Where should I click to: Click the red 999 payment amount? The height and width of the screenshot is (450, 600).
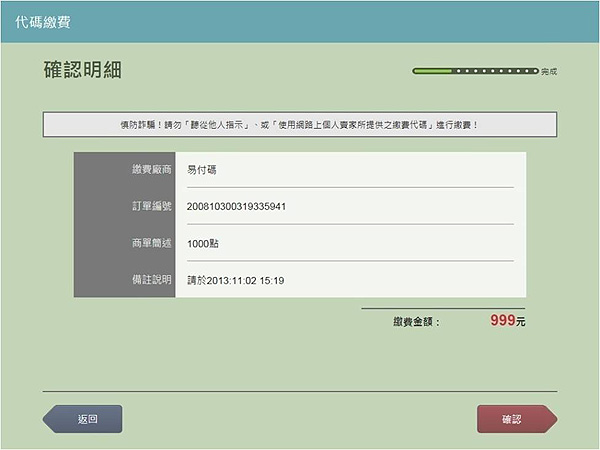(502, 321)
